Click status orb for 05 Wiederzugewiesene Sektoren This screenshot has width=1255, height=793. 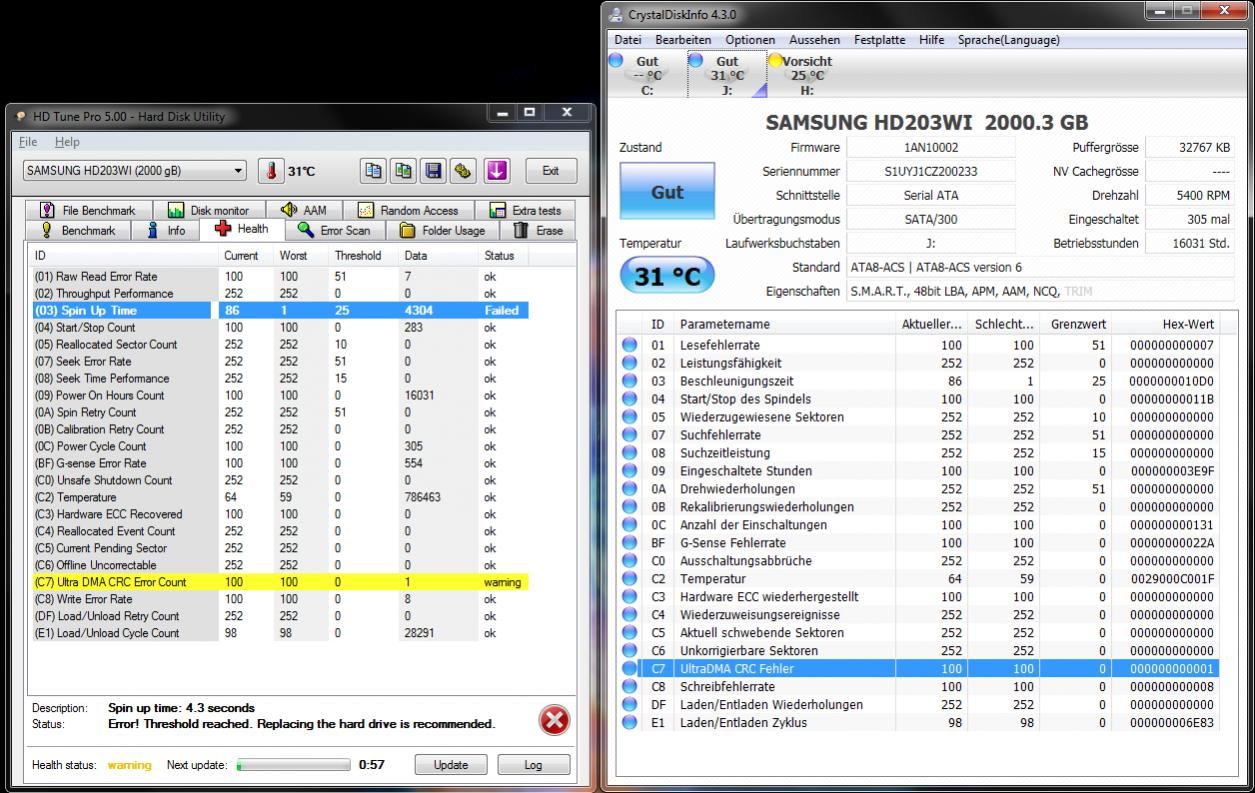pyautogui.click(x=630, y=417)
